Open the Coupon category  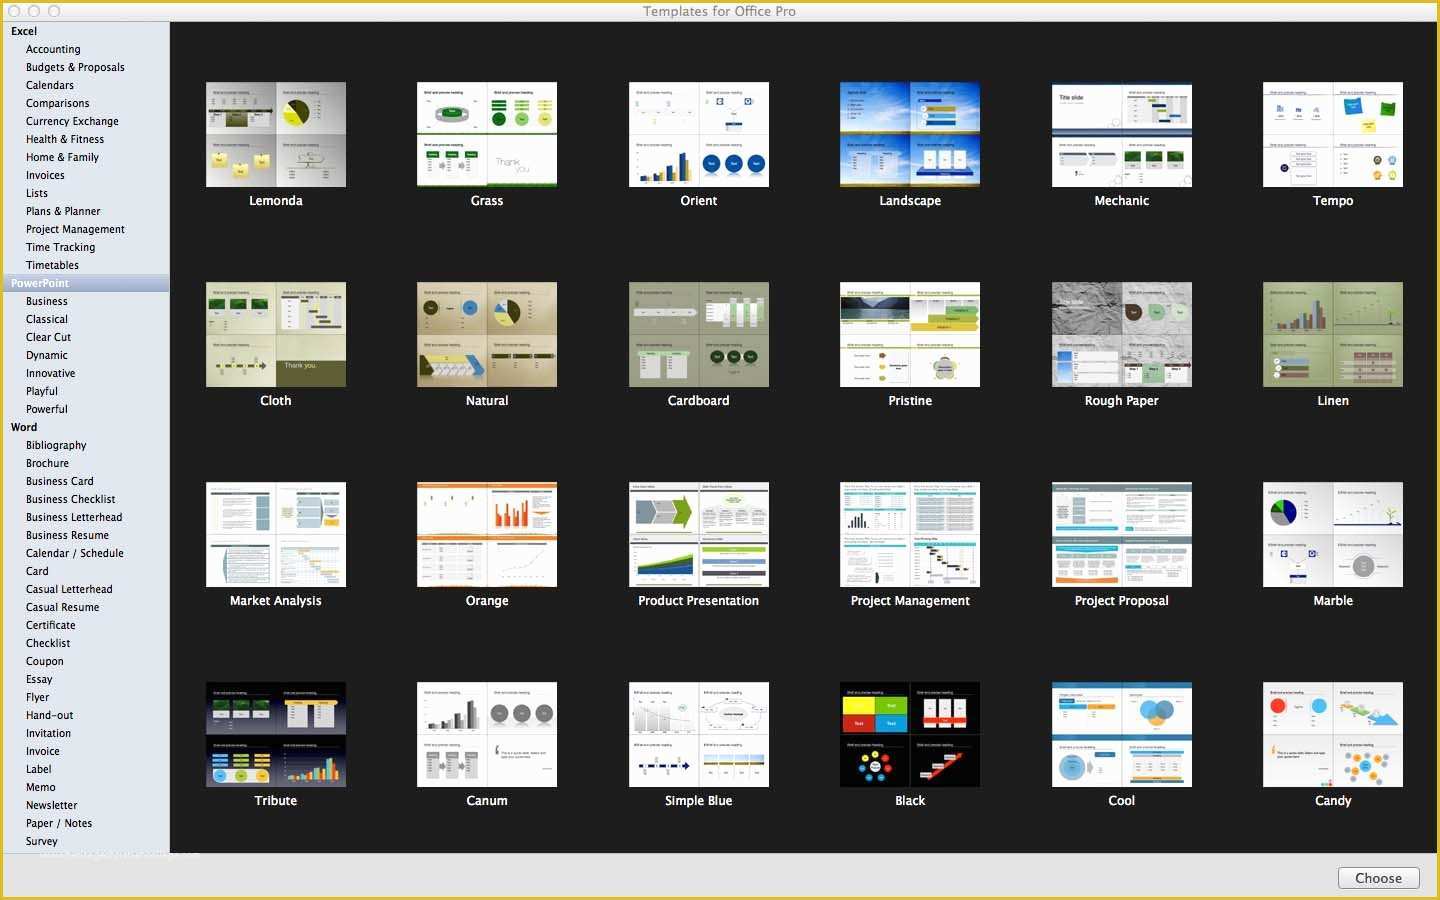[44, 661]
